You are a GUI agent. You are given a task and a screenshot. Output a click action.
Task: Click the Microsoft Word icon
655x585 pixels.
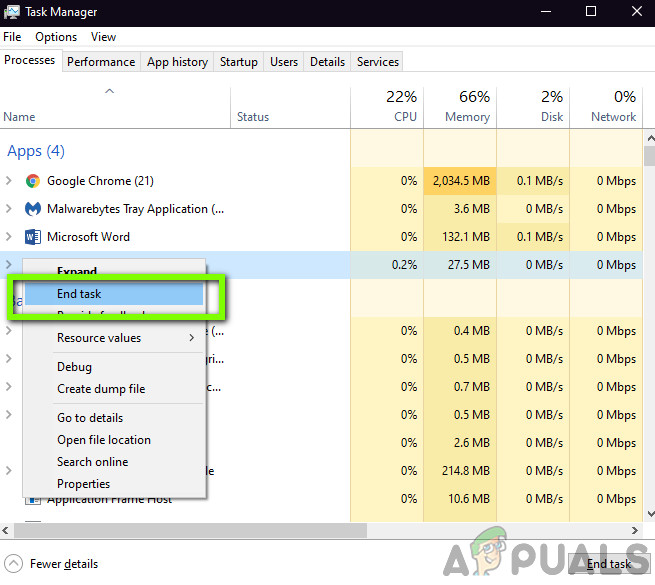[33, 237]
